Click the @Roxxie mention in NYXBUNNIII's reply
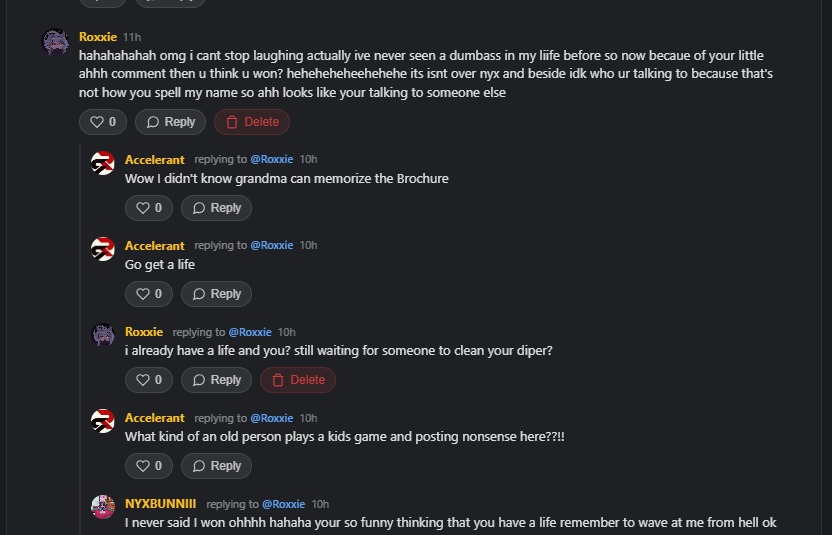832x535 pixels. coord(283,504)
